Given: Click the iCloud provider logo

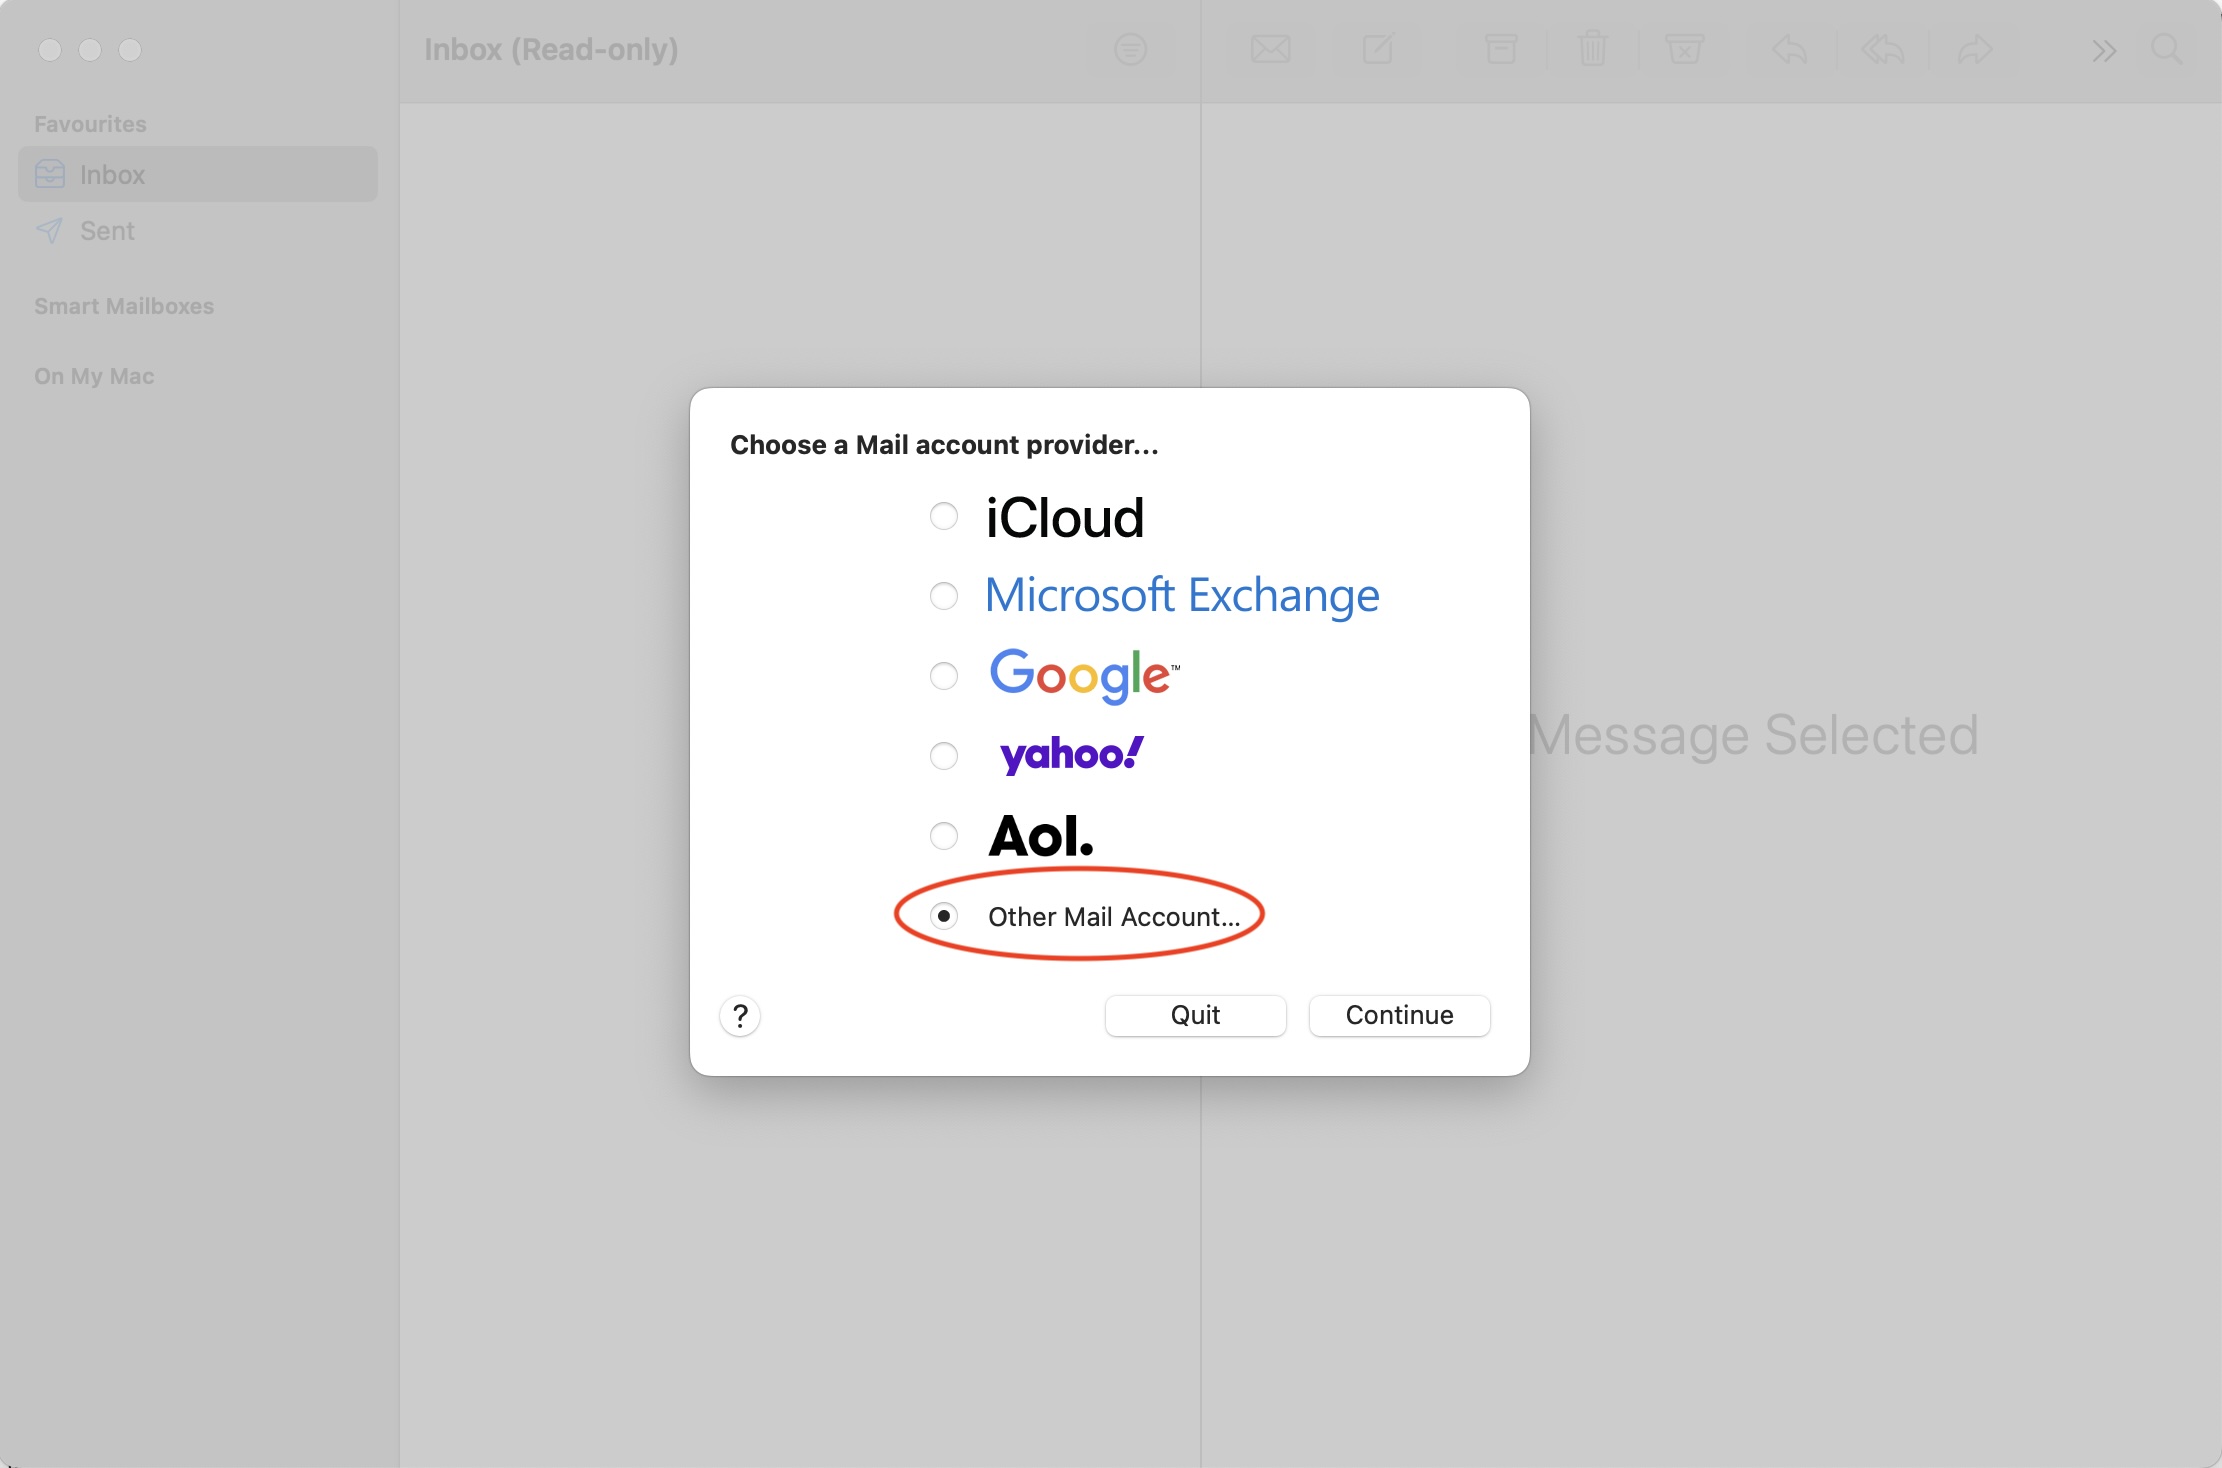Looking at the screenshot, I should (1064, 518).
